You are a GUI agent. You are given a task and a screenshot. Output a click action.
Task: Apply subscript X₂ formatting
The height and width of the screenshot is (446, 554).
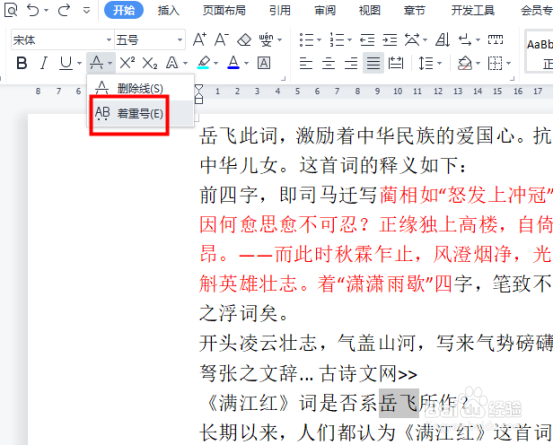tap(150, 64)
